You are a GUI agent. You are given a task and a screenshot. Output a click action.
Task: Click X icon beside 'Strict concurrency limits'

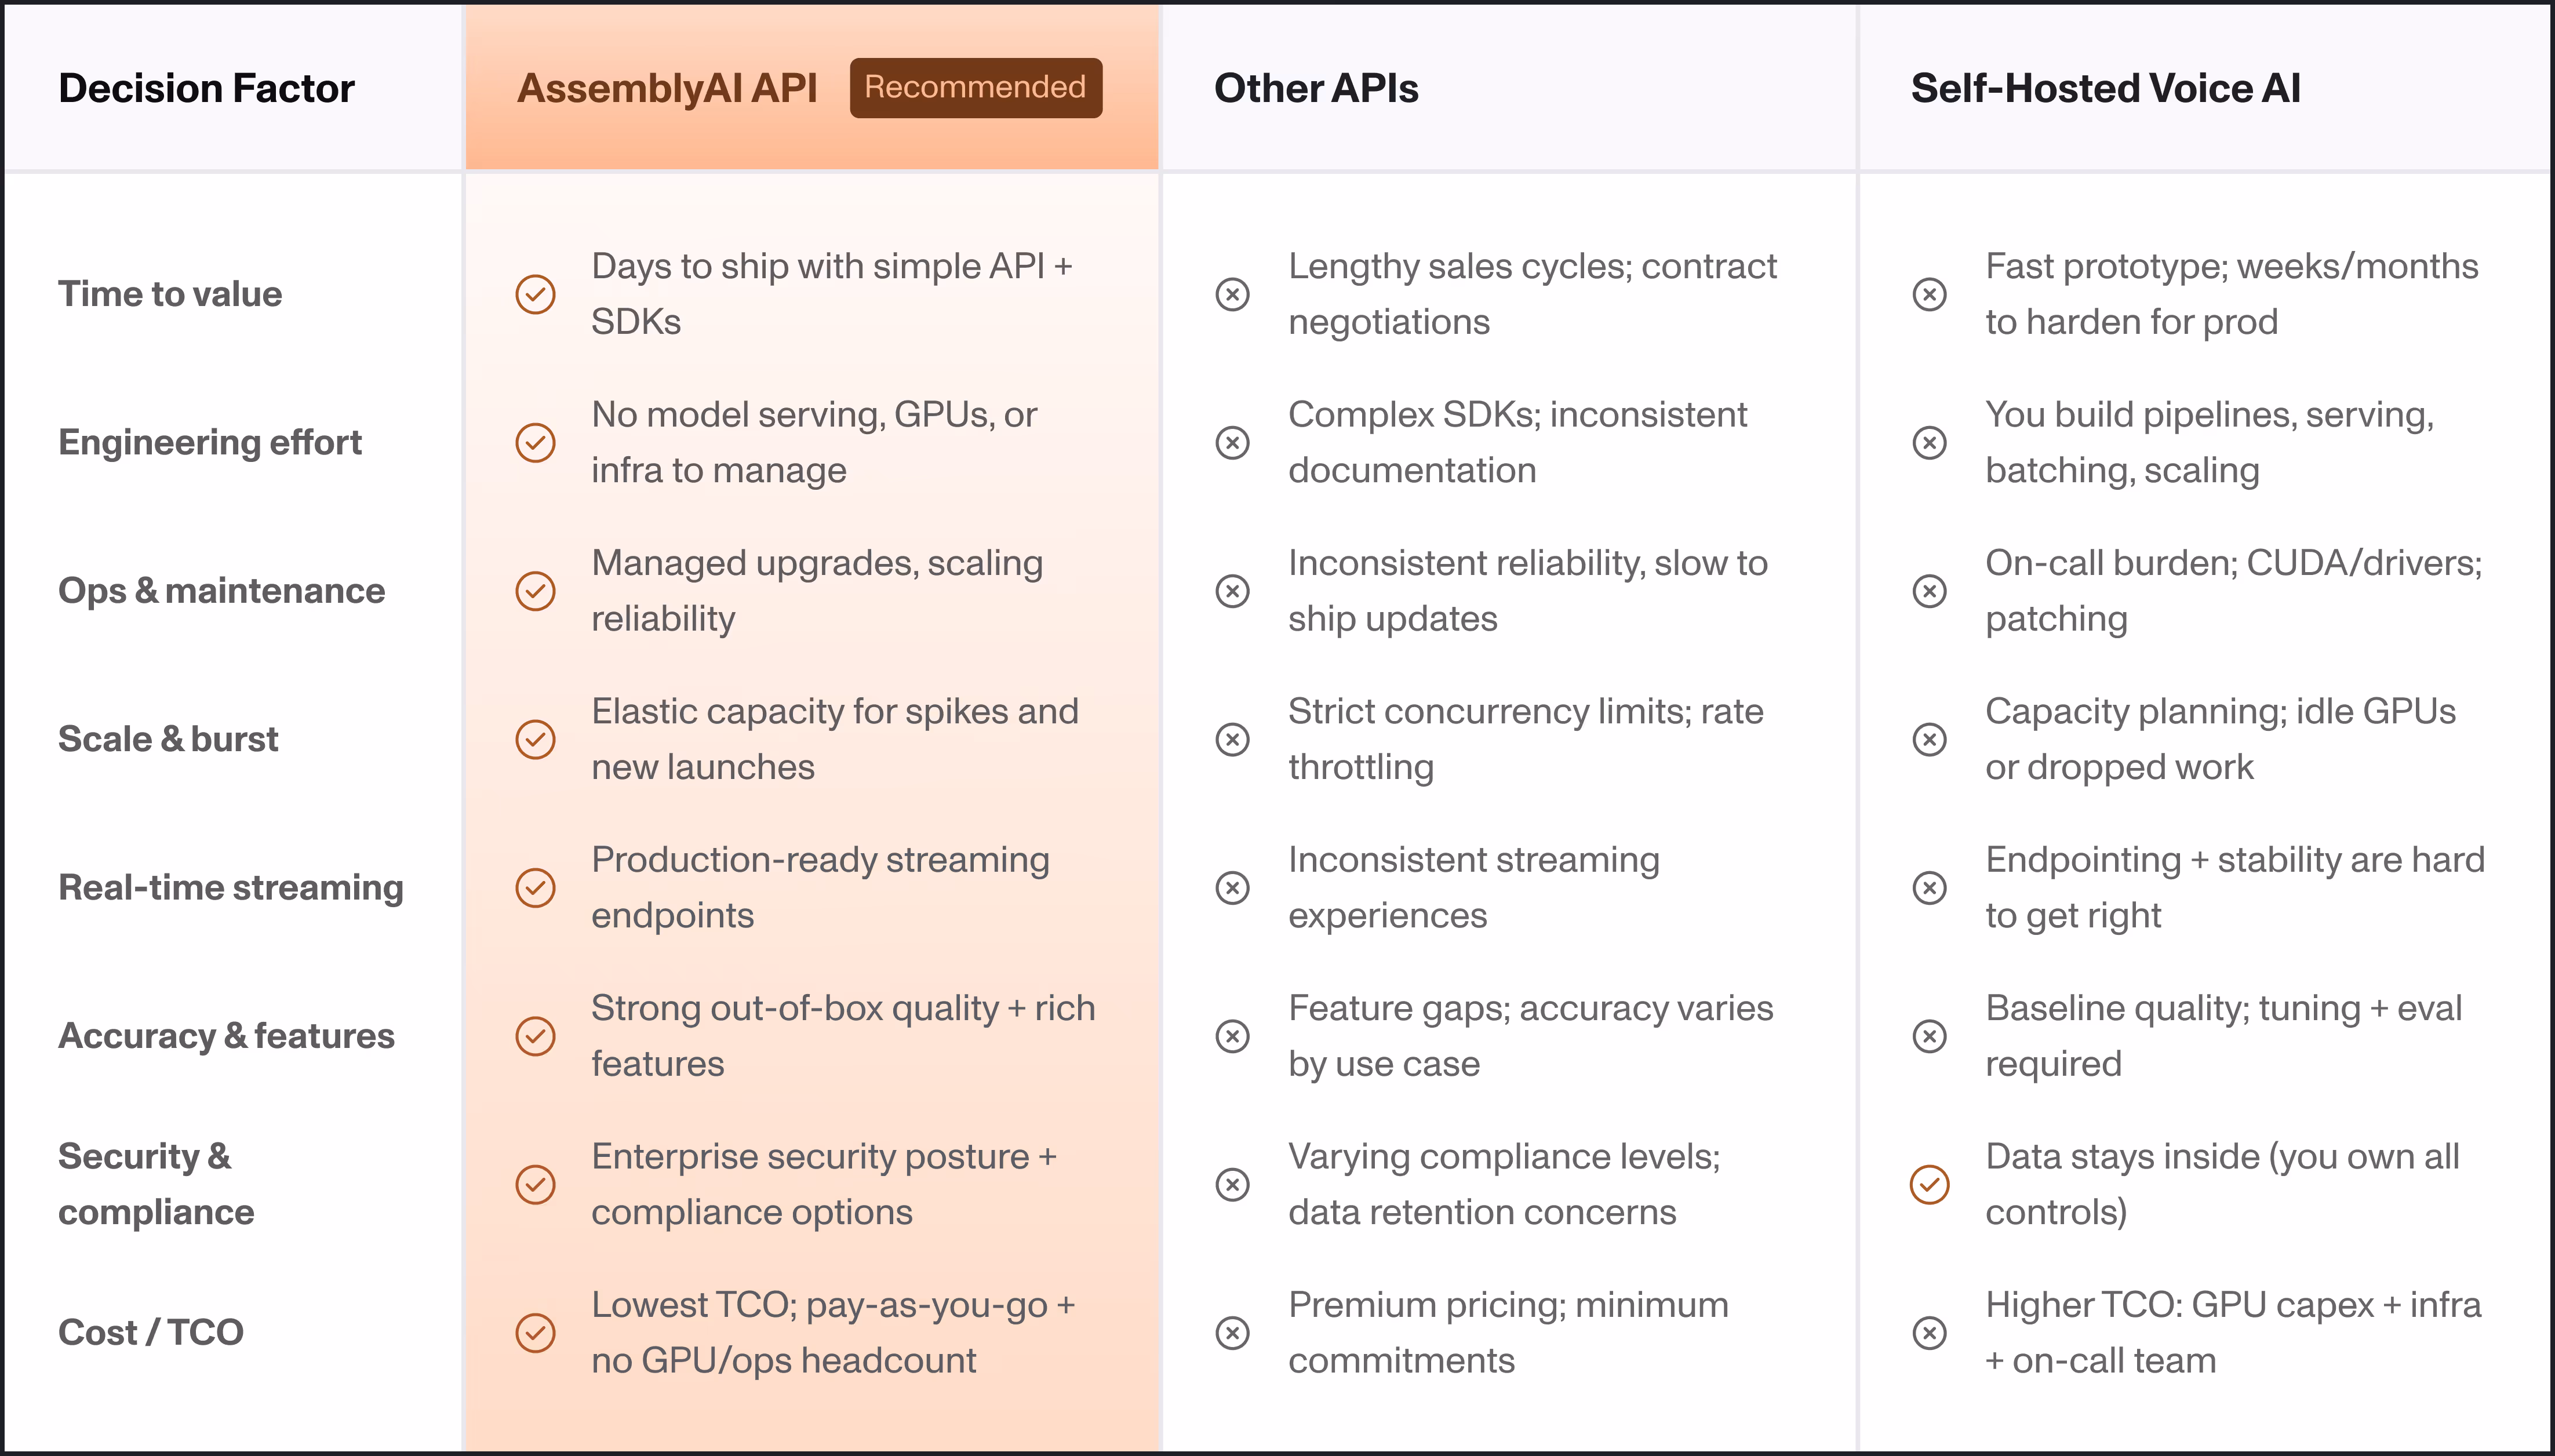point(1232,739)
